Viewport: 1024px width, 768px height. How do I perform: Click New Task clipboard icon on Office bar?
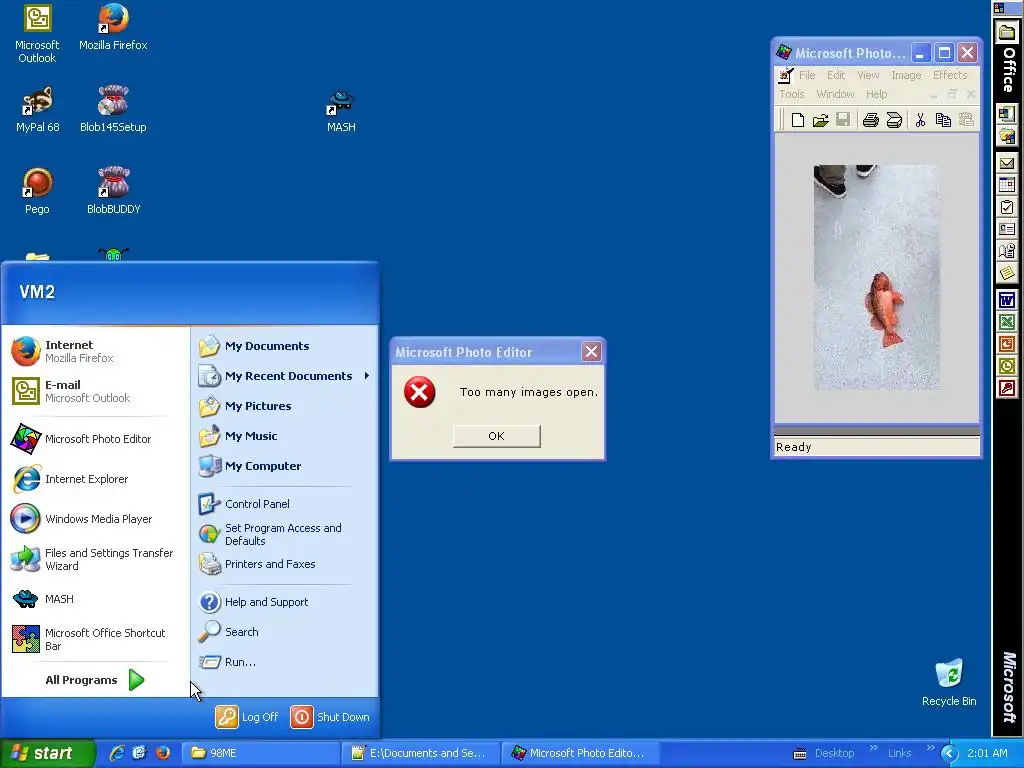coord(1006,208)
